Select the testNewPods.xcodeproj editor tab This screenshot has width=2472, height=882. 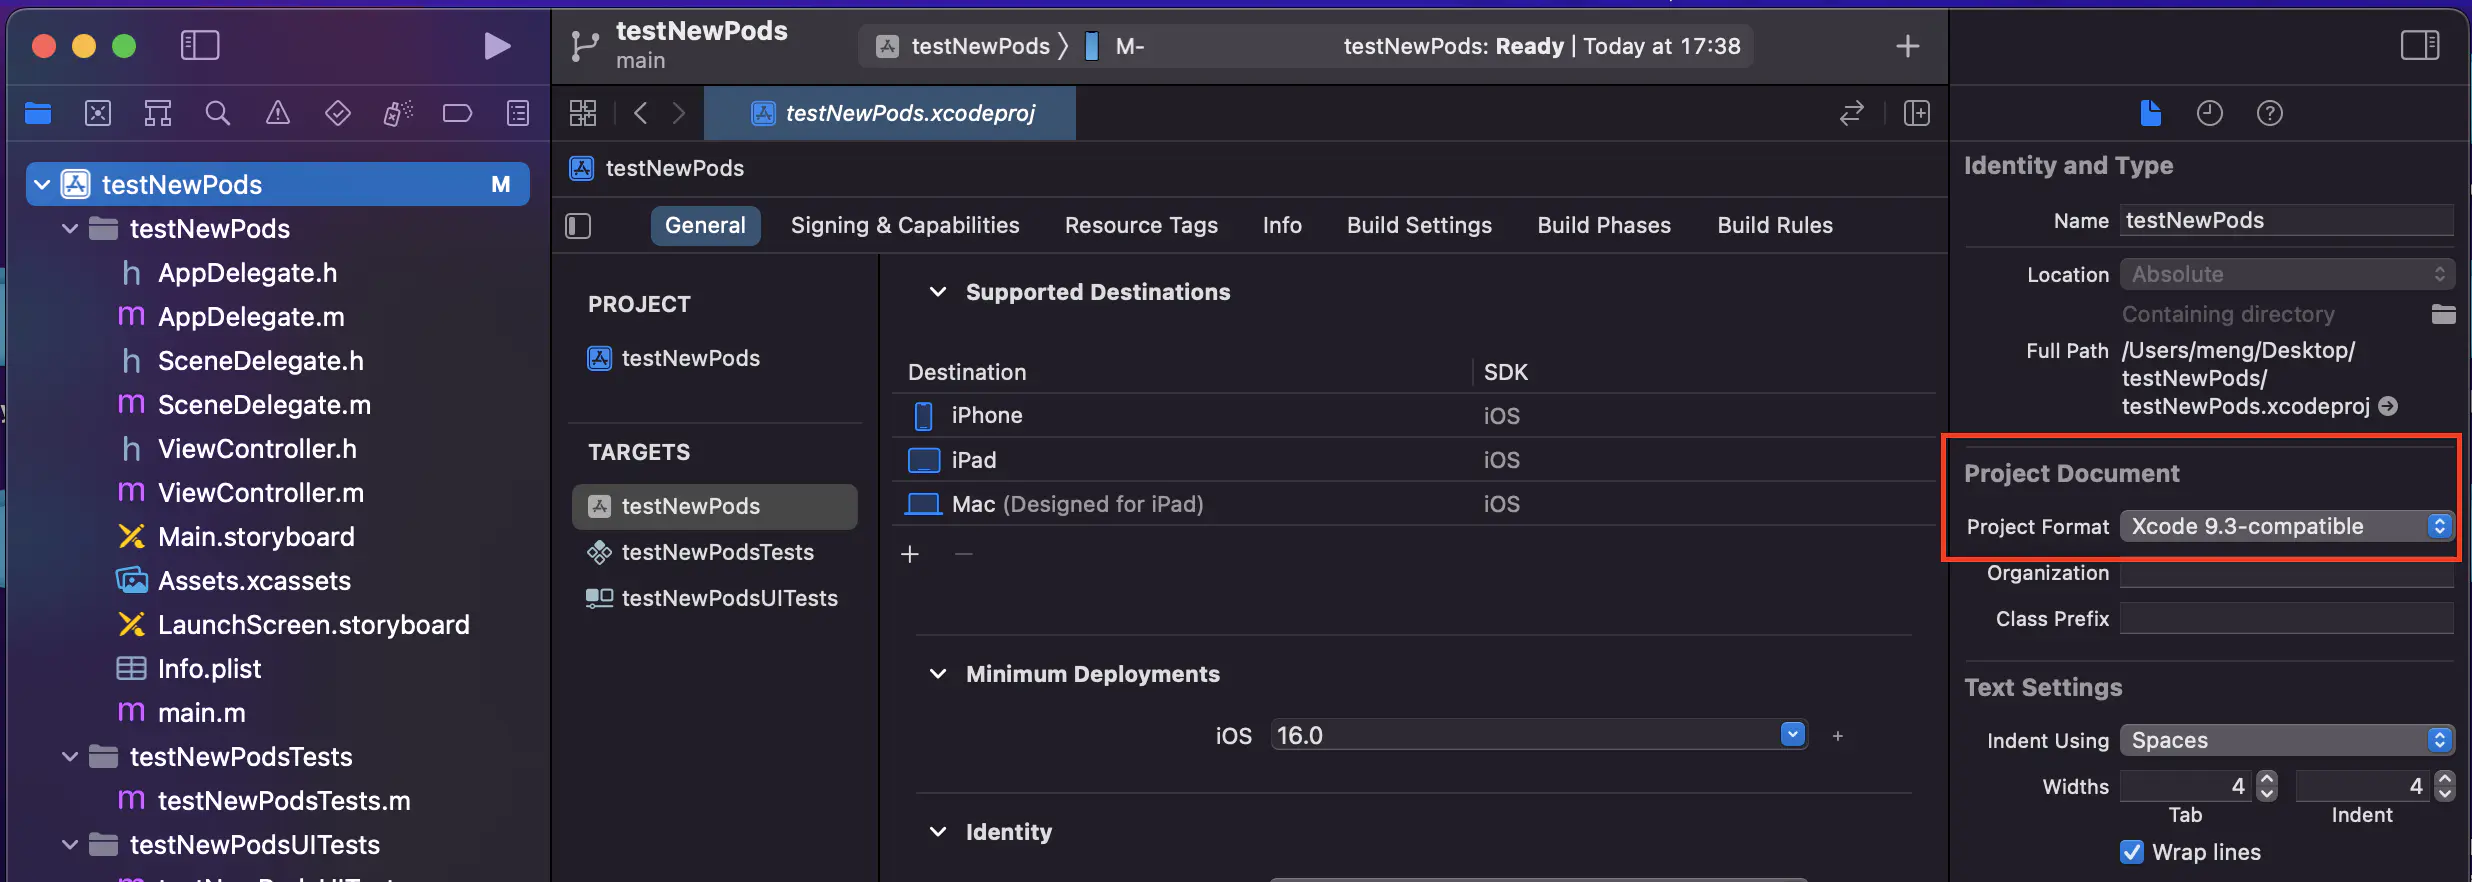pyautogui.click(x=890, y=113)
